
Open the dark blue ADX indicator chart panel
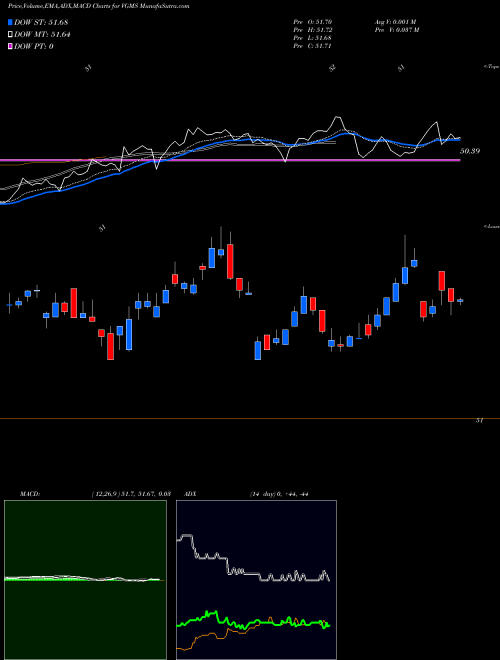(256, 580)
